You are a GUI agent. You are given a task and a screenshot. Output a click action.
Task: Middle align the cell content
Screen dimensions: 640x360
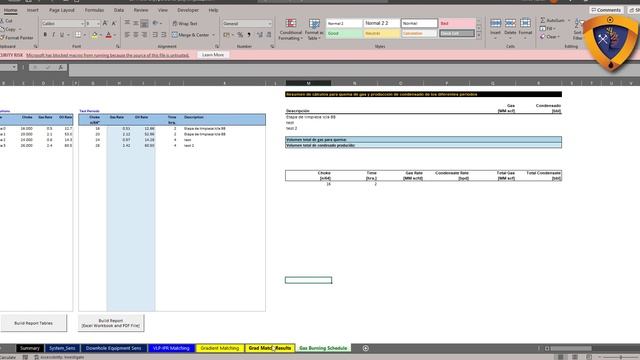tap(136, 23)
